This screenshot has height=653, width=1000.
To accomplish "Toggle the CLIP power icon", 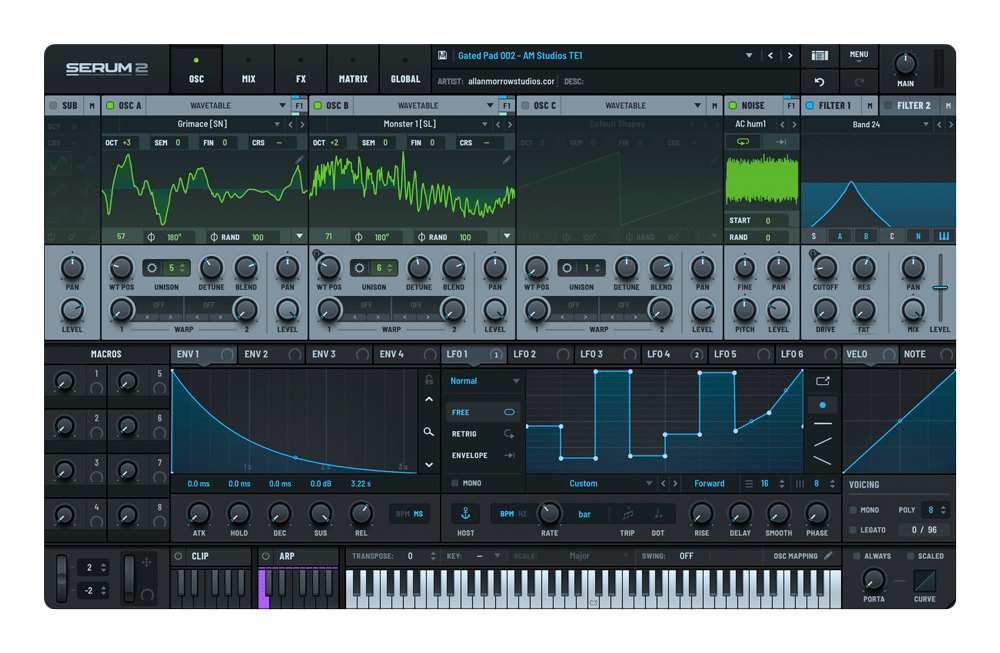I will click(178, 556).
